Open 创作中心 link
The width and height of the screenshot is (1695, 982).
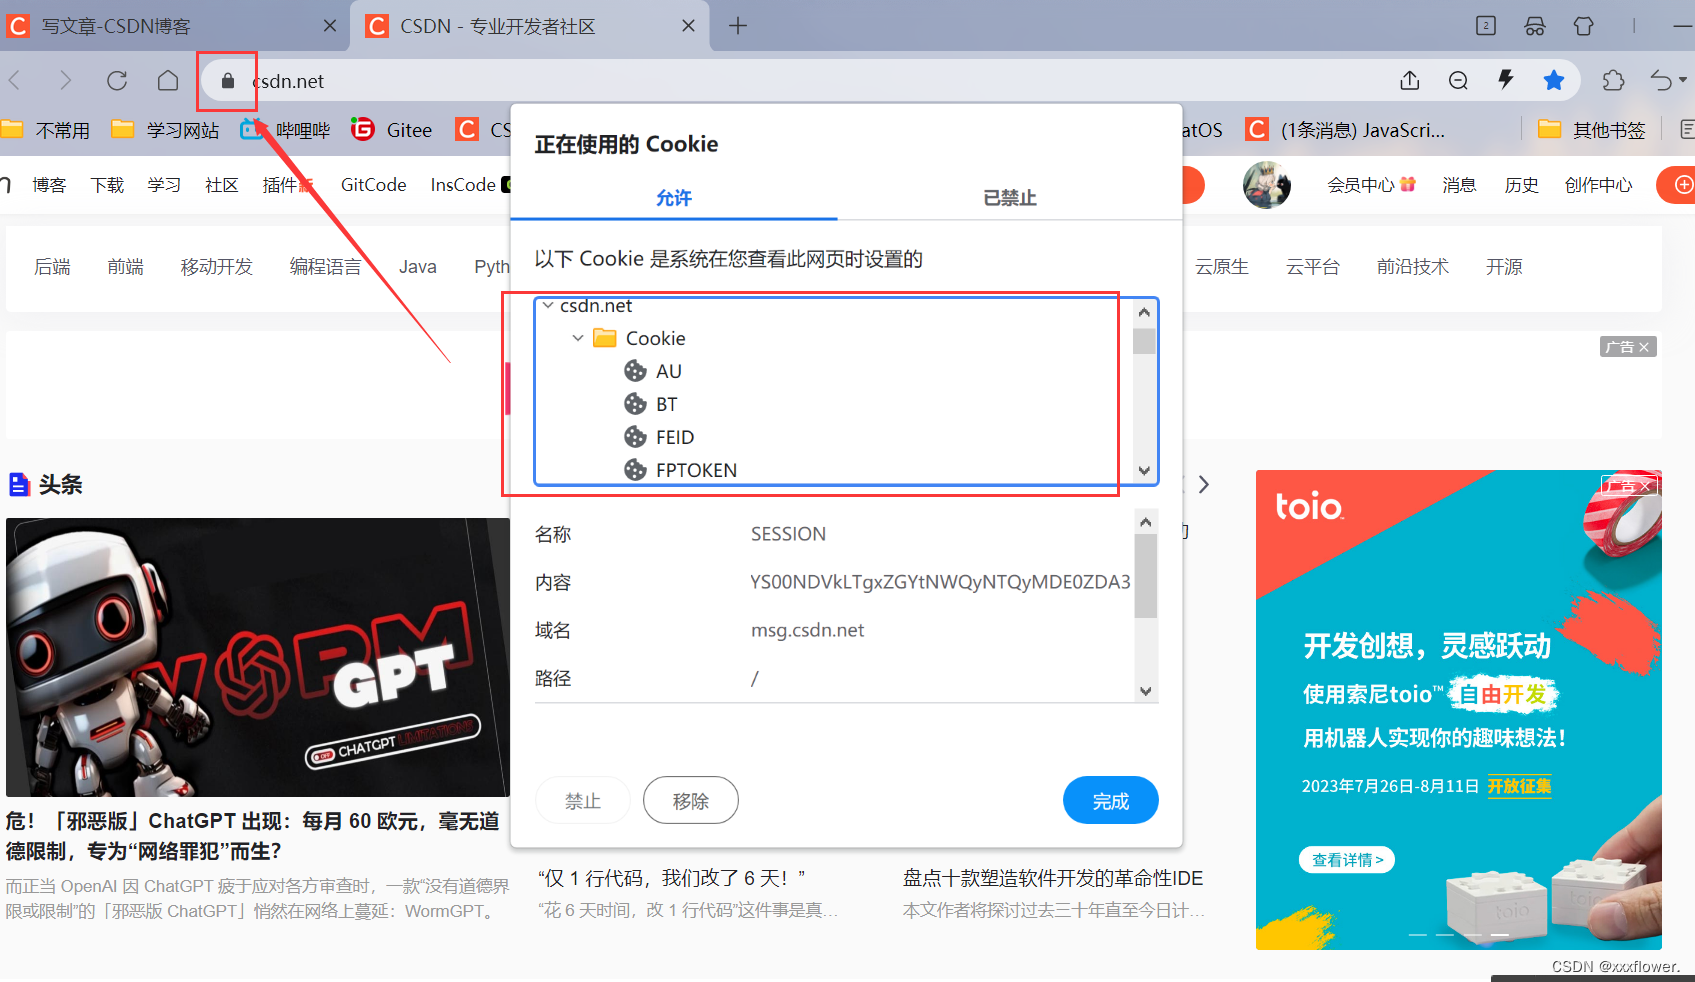click(x=1598, y=185)
